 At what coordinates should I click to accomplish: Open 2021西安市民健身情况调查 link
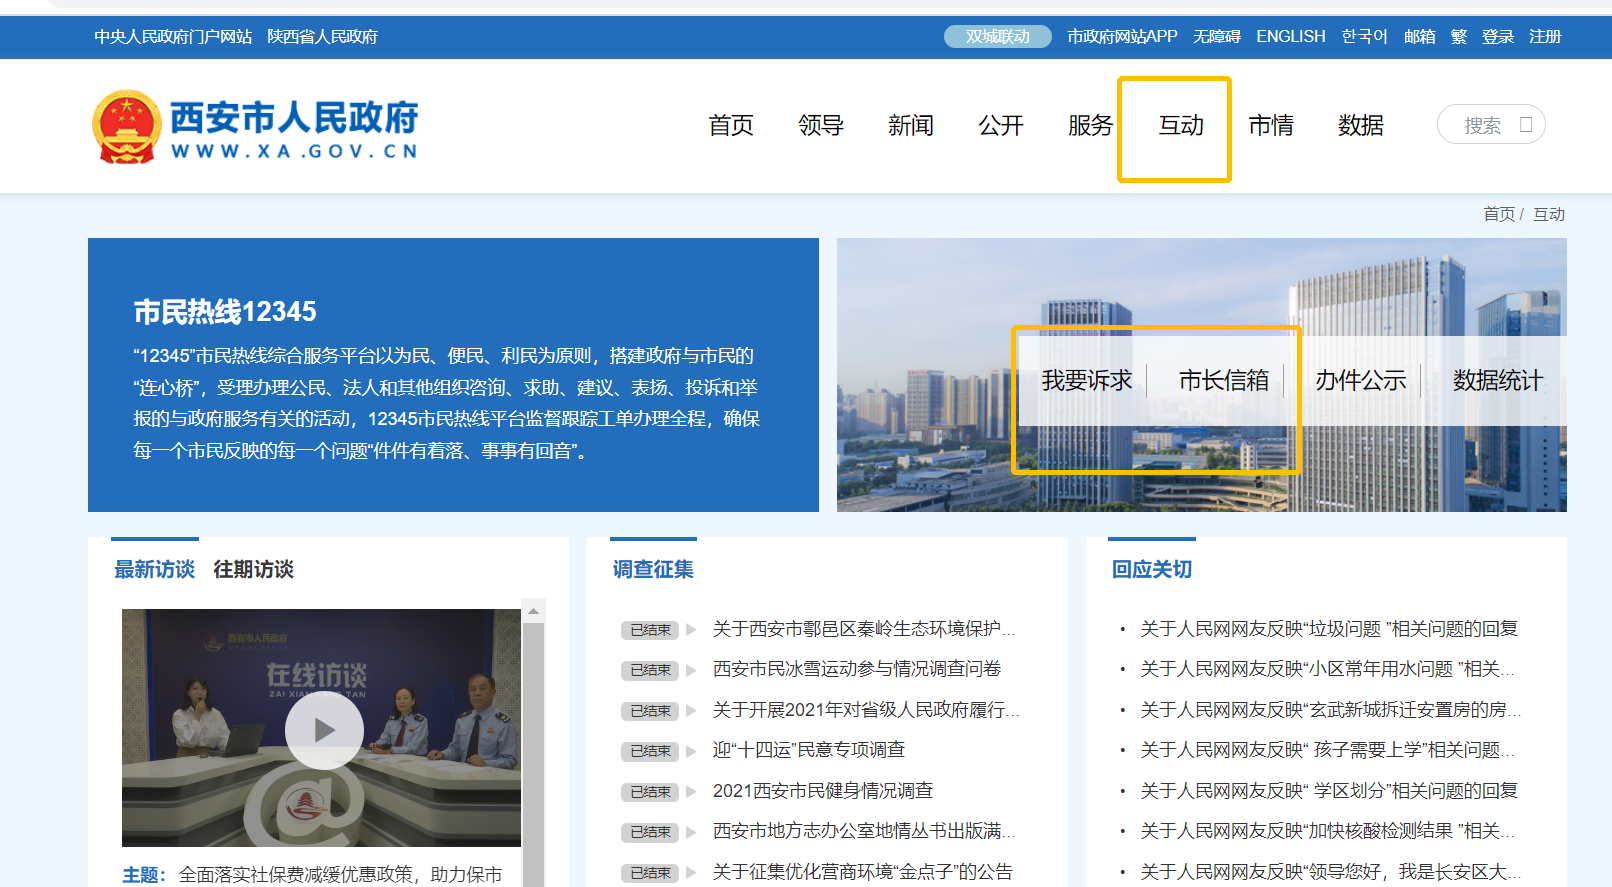point(823,791)
